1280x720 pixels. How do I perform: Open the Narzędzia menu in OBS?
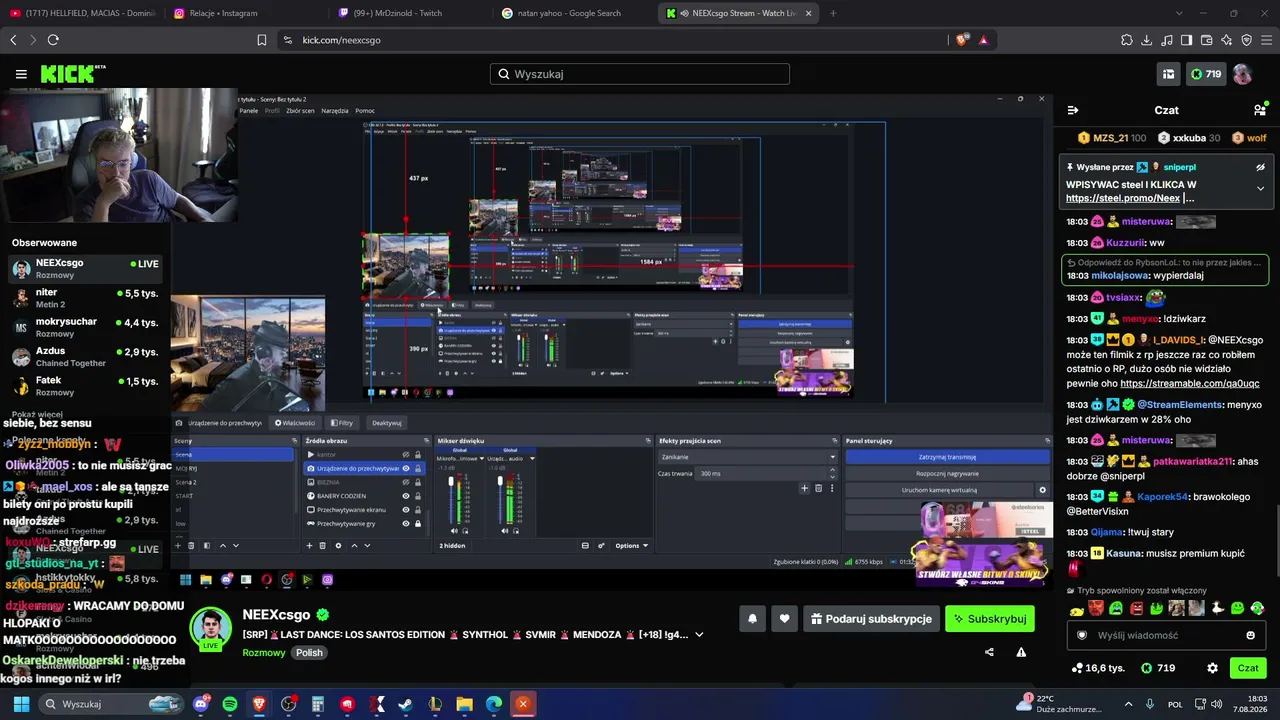pyautogui.click(x=334, y=110)
